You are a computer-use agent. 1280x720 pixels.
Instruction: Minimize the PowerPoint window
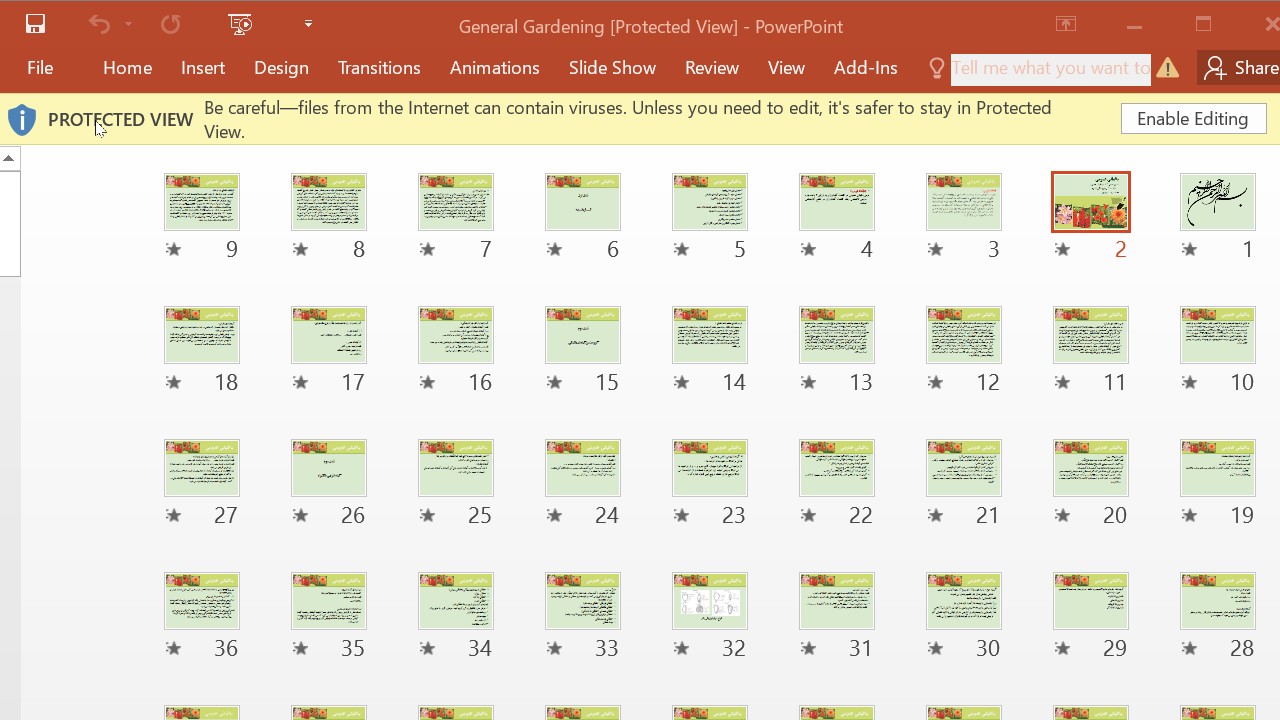click(x=1134, y=25)
